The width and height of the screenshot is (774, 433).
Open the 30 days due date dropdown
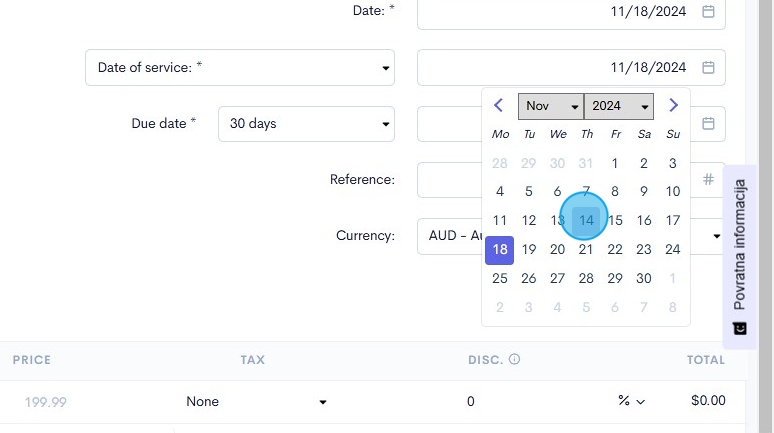click(306, 124)
